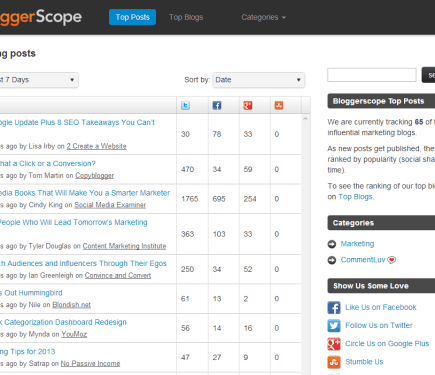This screenshot has width=435, height=375.
Task: Open People Who Will Lead Tomorrow's Marketing
Action: tap(73, 222)
